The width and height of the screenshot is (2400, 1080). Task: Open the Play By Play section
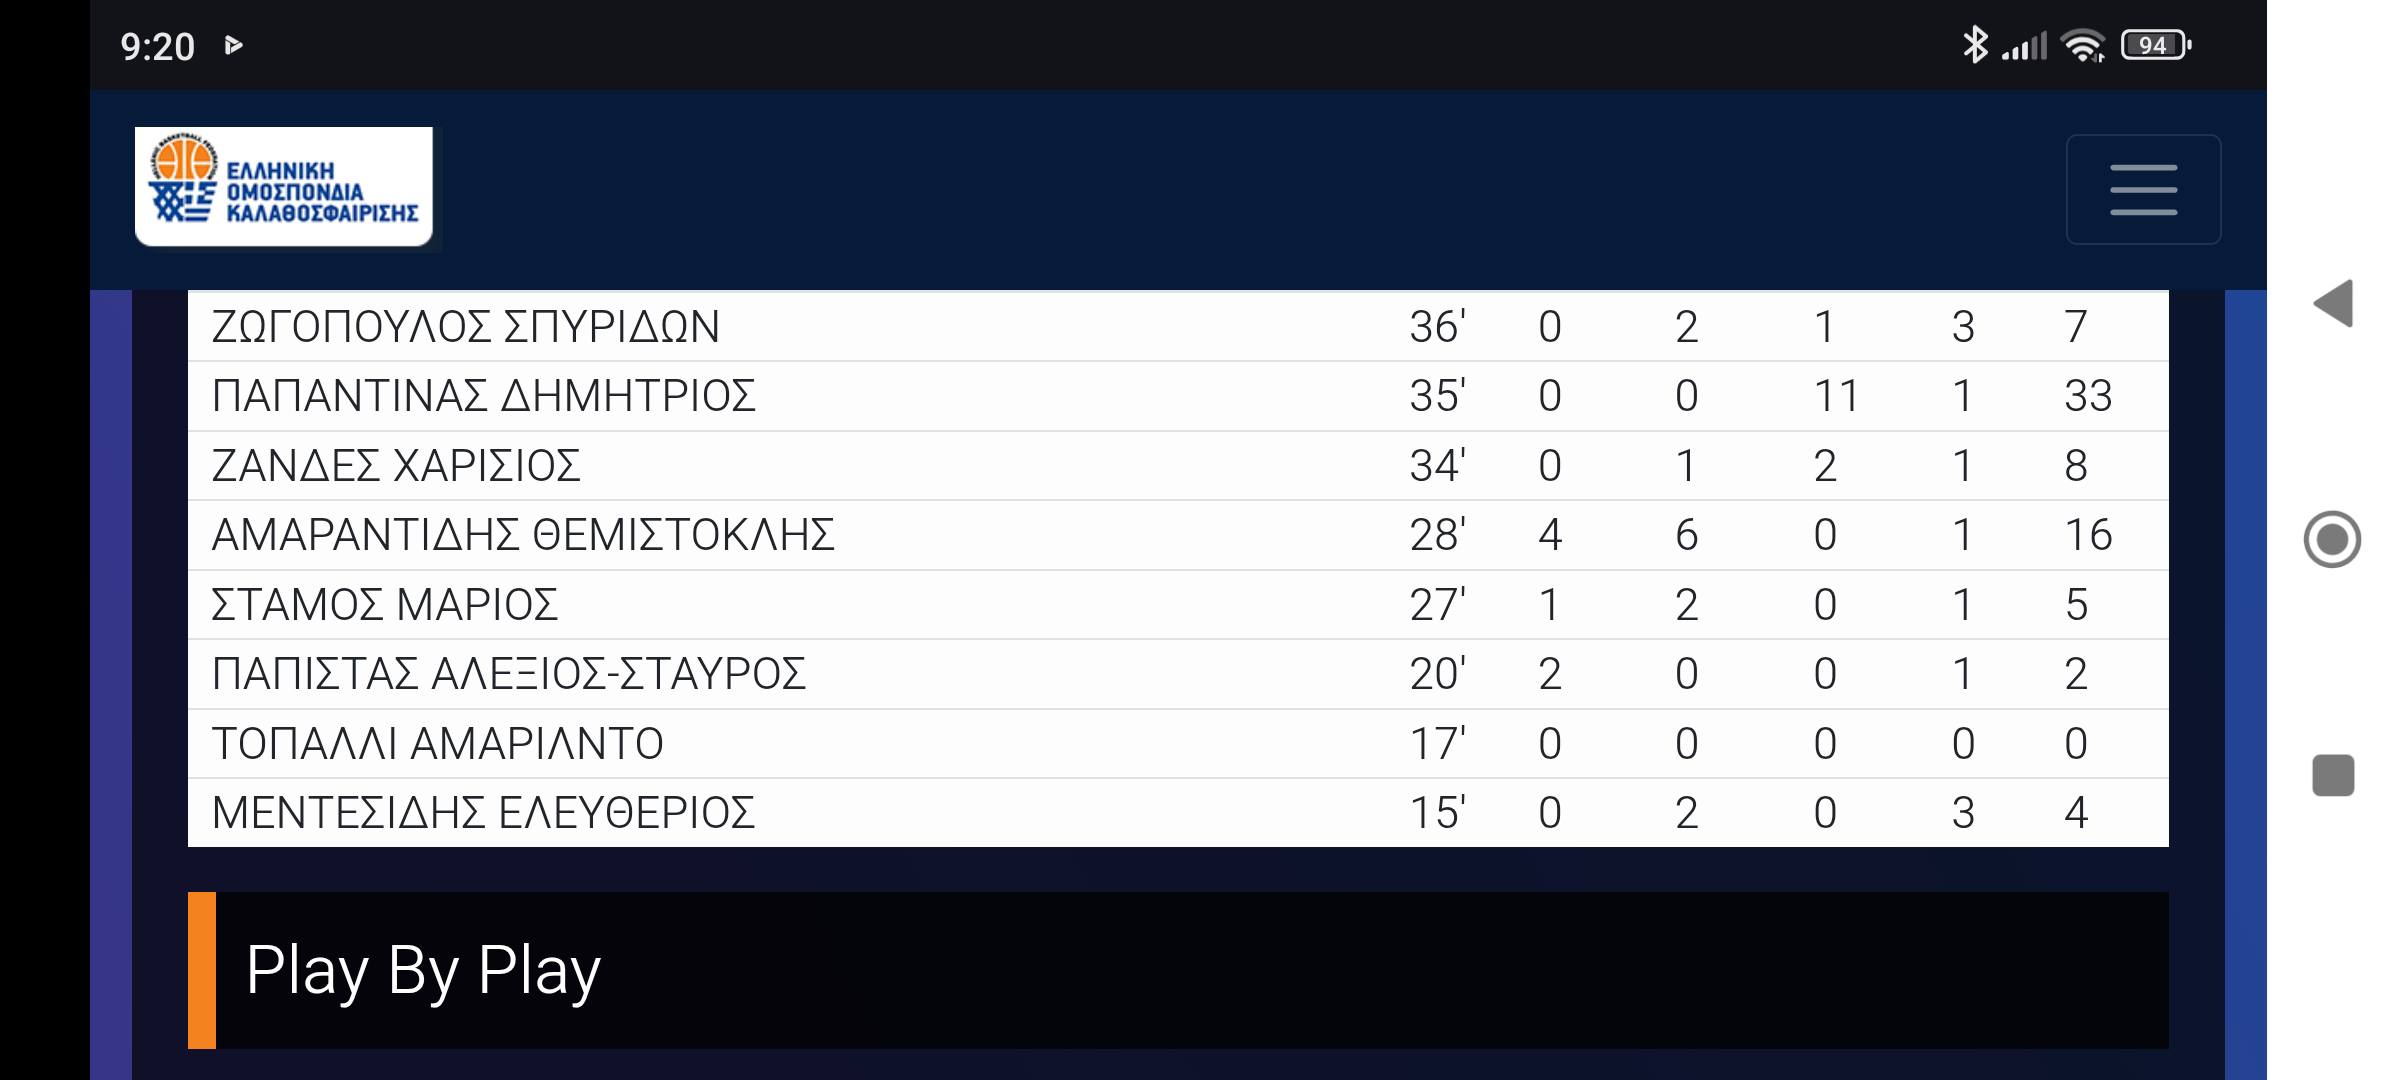click(423, 970)
